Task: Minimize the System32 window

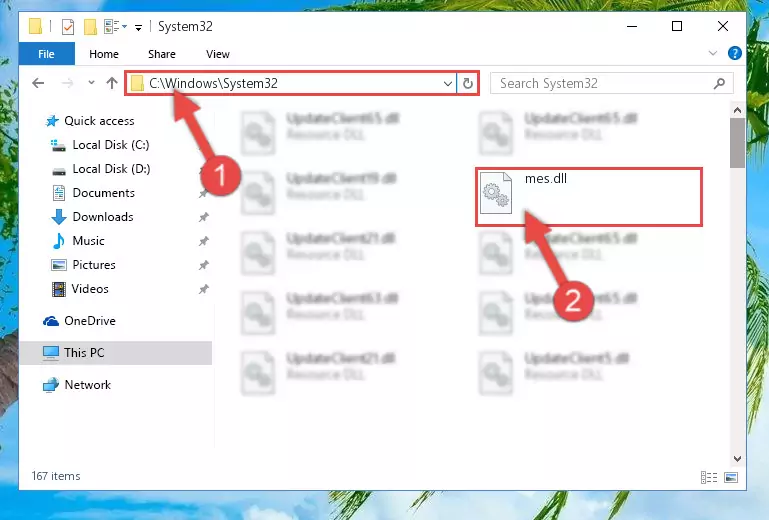Action: [x=632, y=26]
